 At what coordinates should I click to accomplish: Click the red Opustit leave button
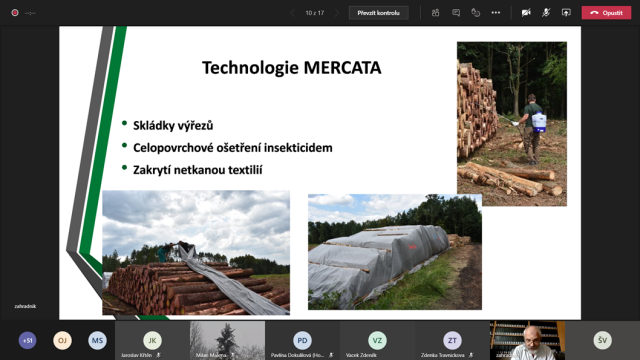pos(606,13)
